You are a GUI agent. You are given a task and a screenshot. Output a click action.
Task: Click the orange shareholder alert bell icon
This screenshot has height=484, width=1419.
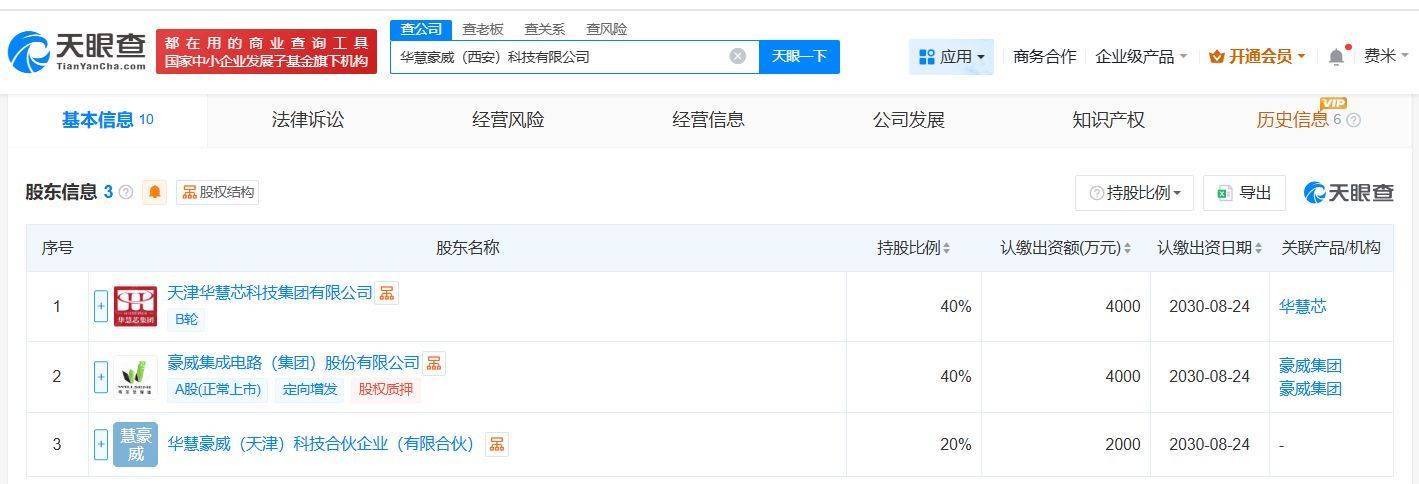[x=154, y=192]
